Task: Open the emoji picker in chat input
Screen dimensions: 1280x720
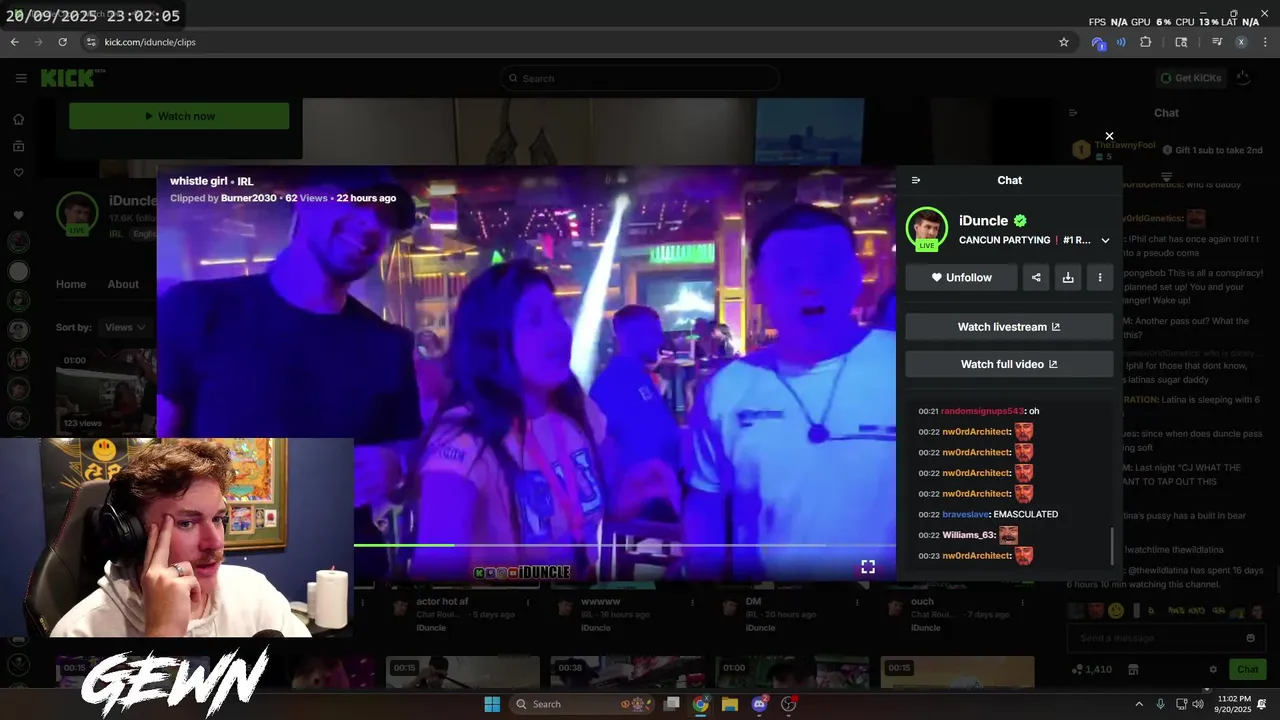Action: tap(1250, 638)
